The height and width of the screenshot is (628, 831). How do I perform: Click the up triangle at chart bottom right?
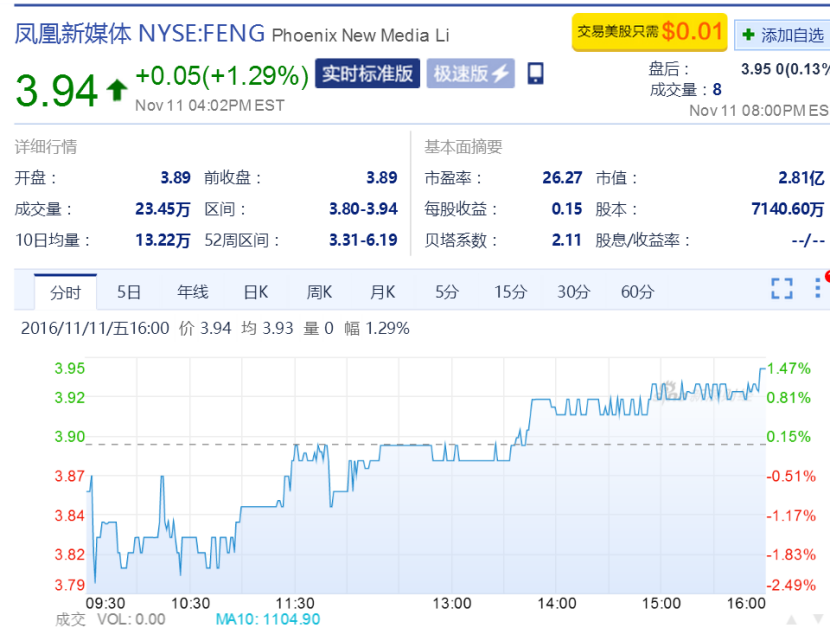[790, 618]
